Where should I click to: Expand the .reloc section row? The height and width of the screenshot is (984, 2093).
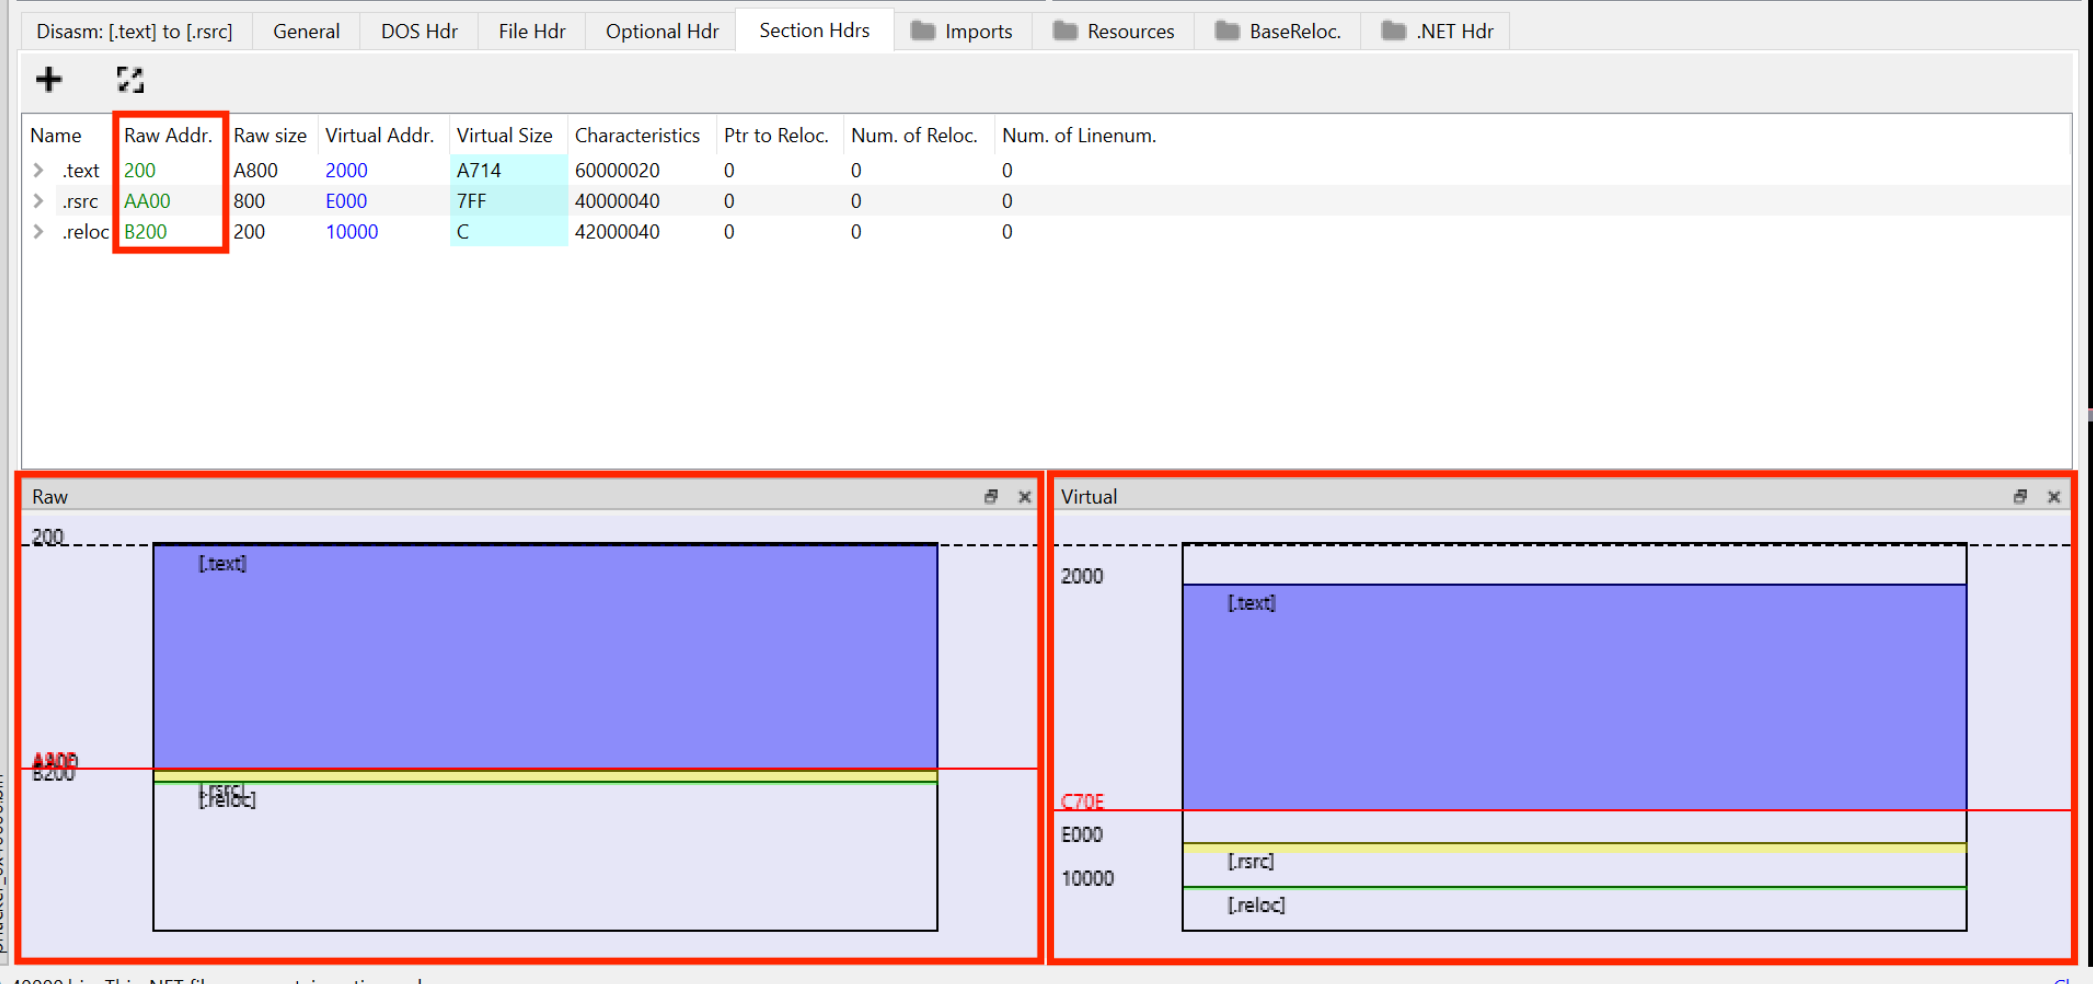pyautogui.click(x=39, y=232)
